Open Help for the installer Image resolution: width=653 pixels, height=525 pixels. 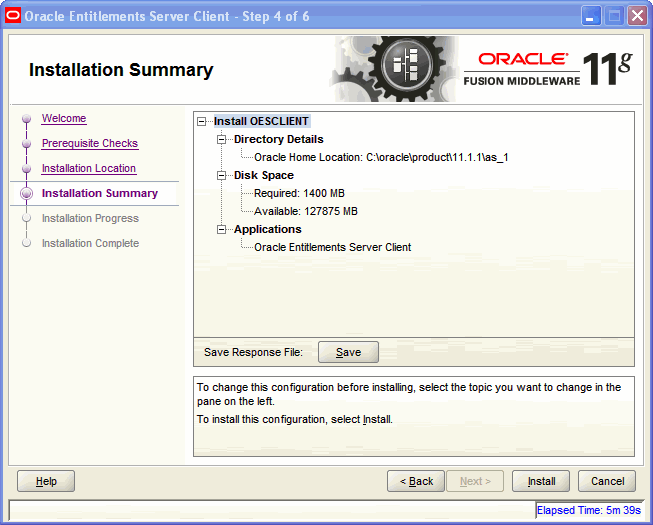[46, 481]
